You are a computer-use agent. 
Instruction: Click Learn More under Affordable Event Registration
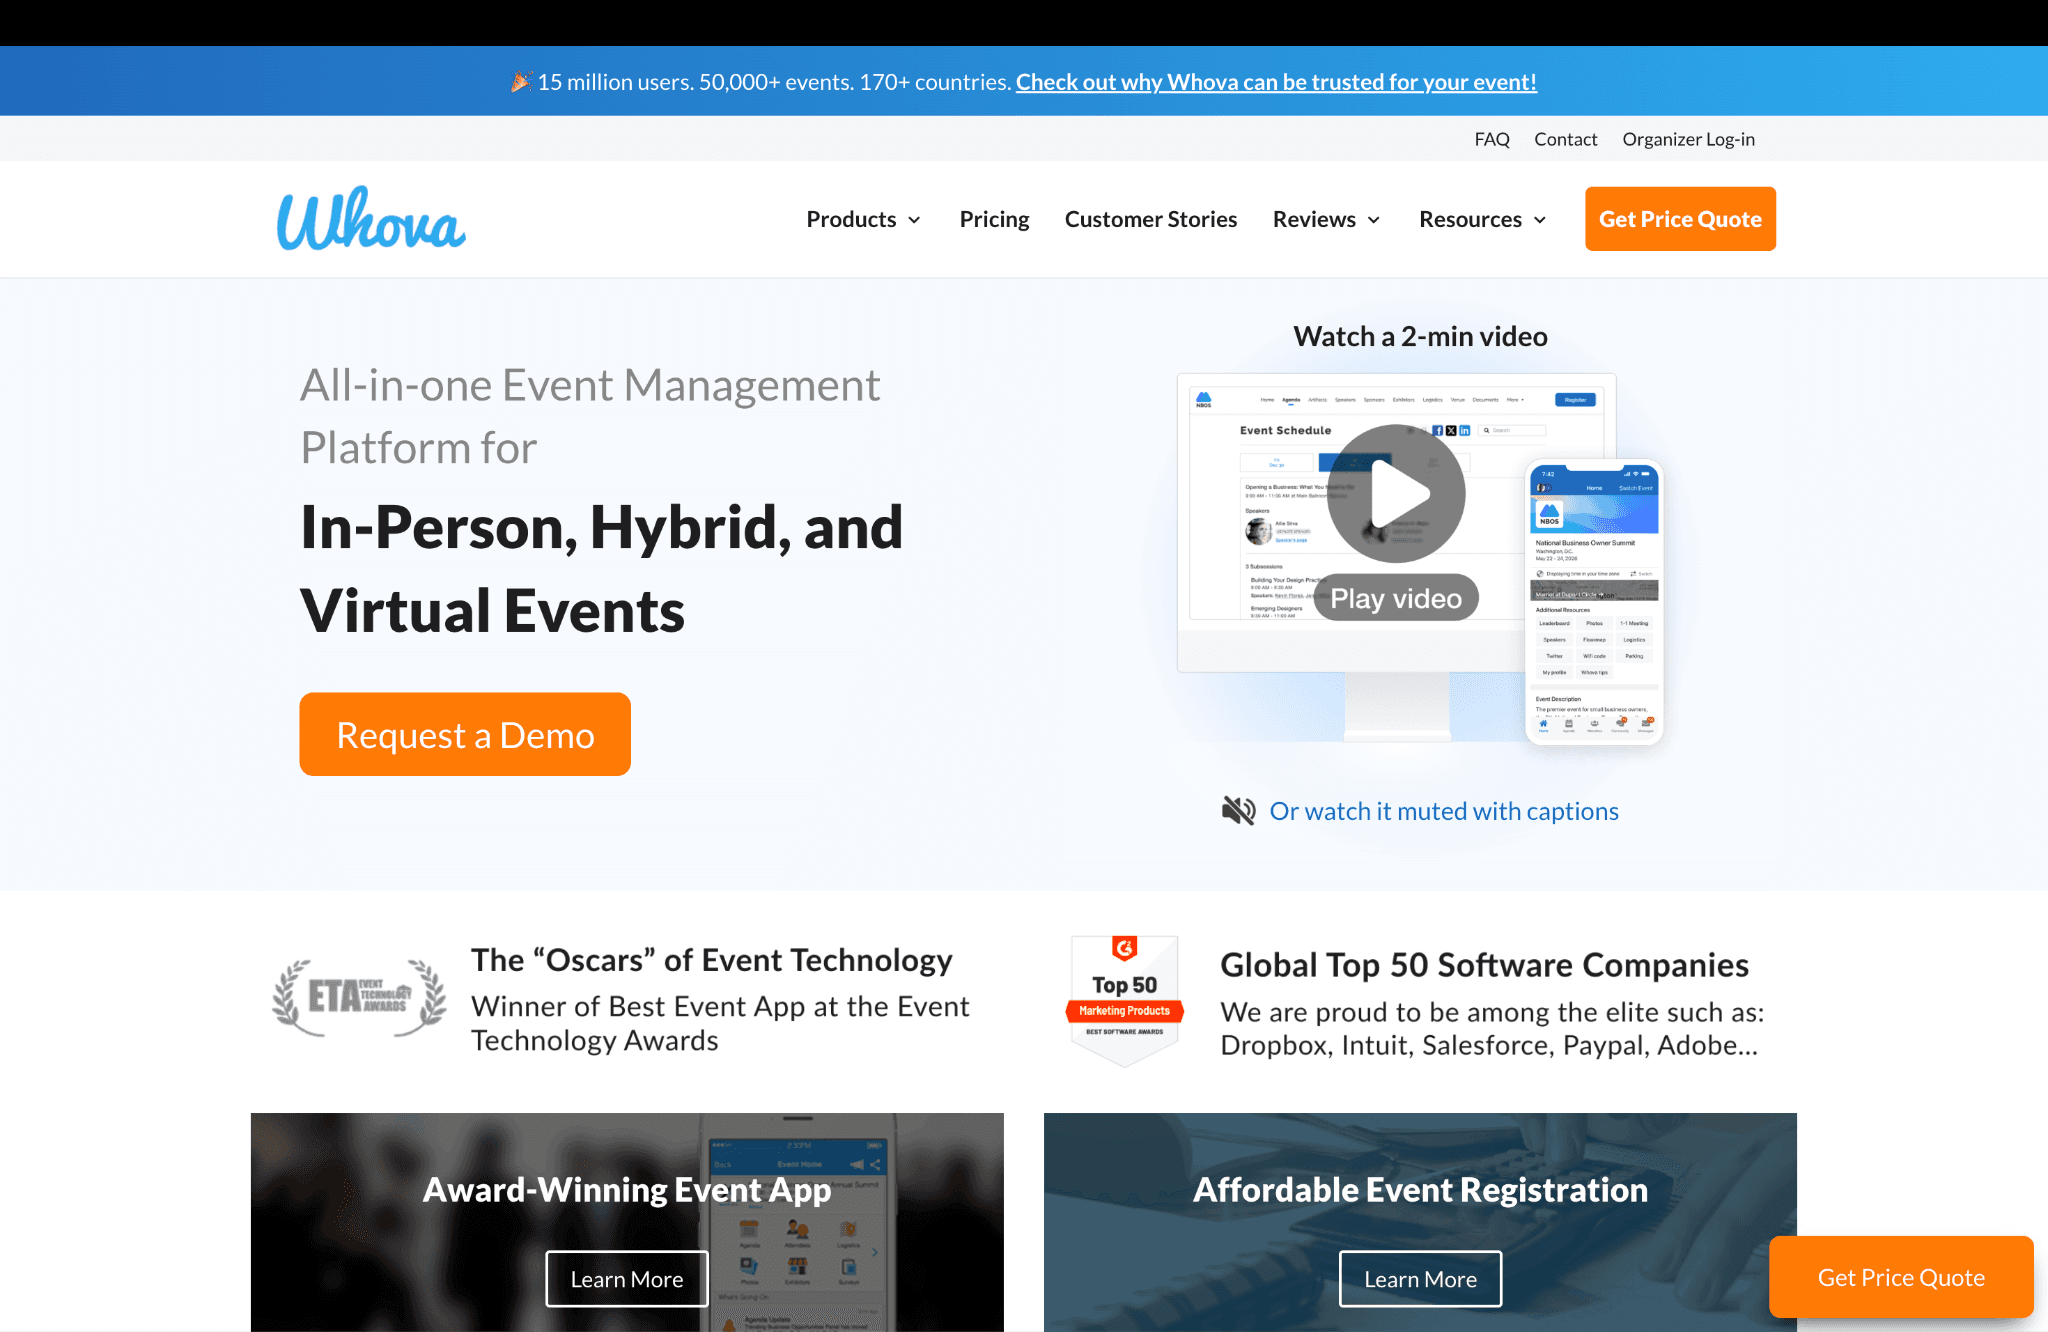[1420, 1279]
